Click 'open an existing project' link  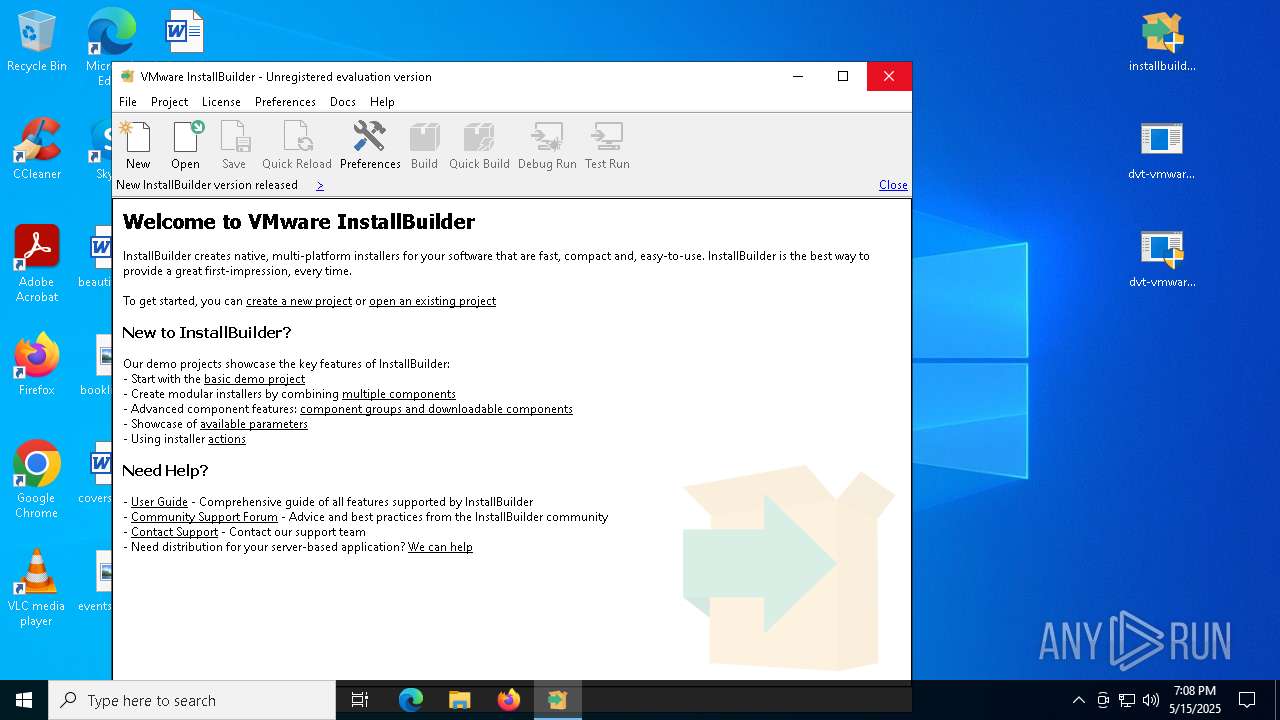(x=432, y=301)
